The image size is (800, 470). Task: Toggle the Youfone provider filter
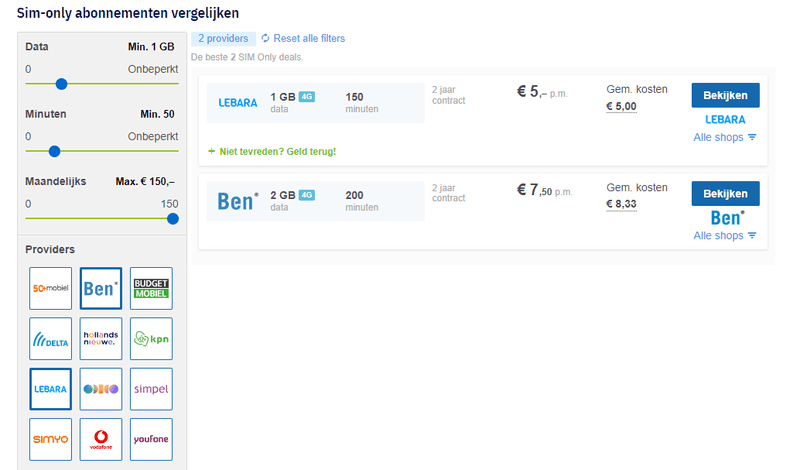(x=151, y=439)
